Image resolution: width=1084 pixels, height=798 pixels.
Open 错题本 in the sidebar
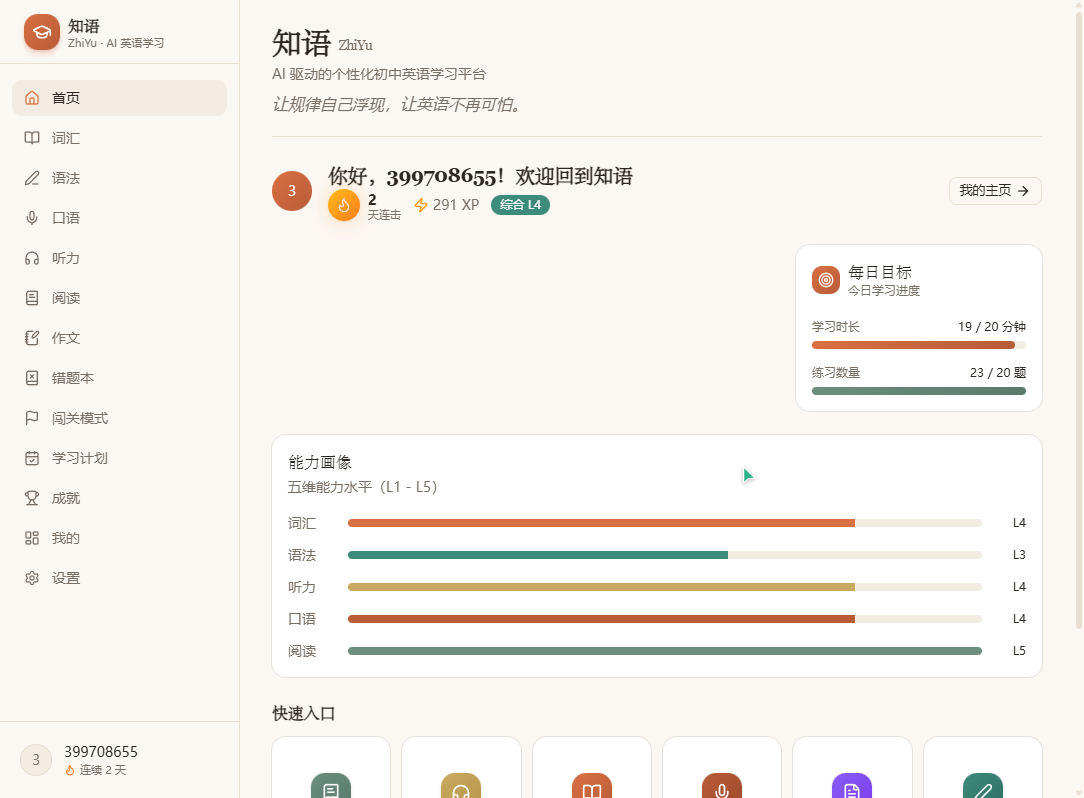pos(120,378)
